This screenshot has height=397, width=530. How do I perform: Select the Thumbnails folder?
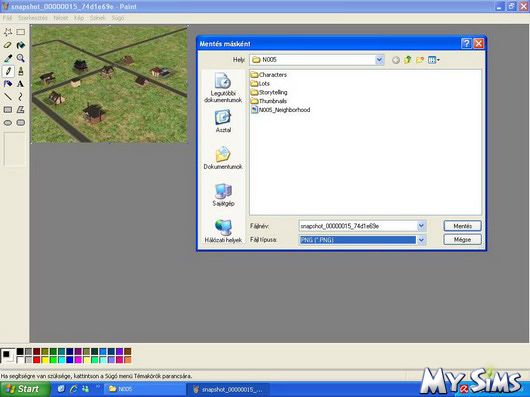[269, 101]
